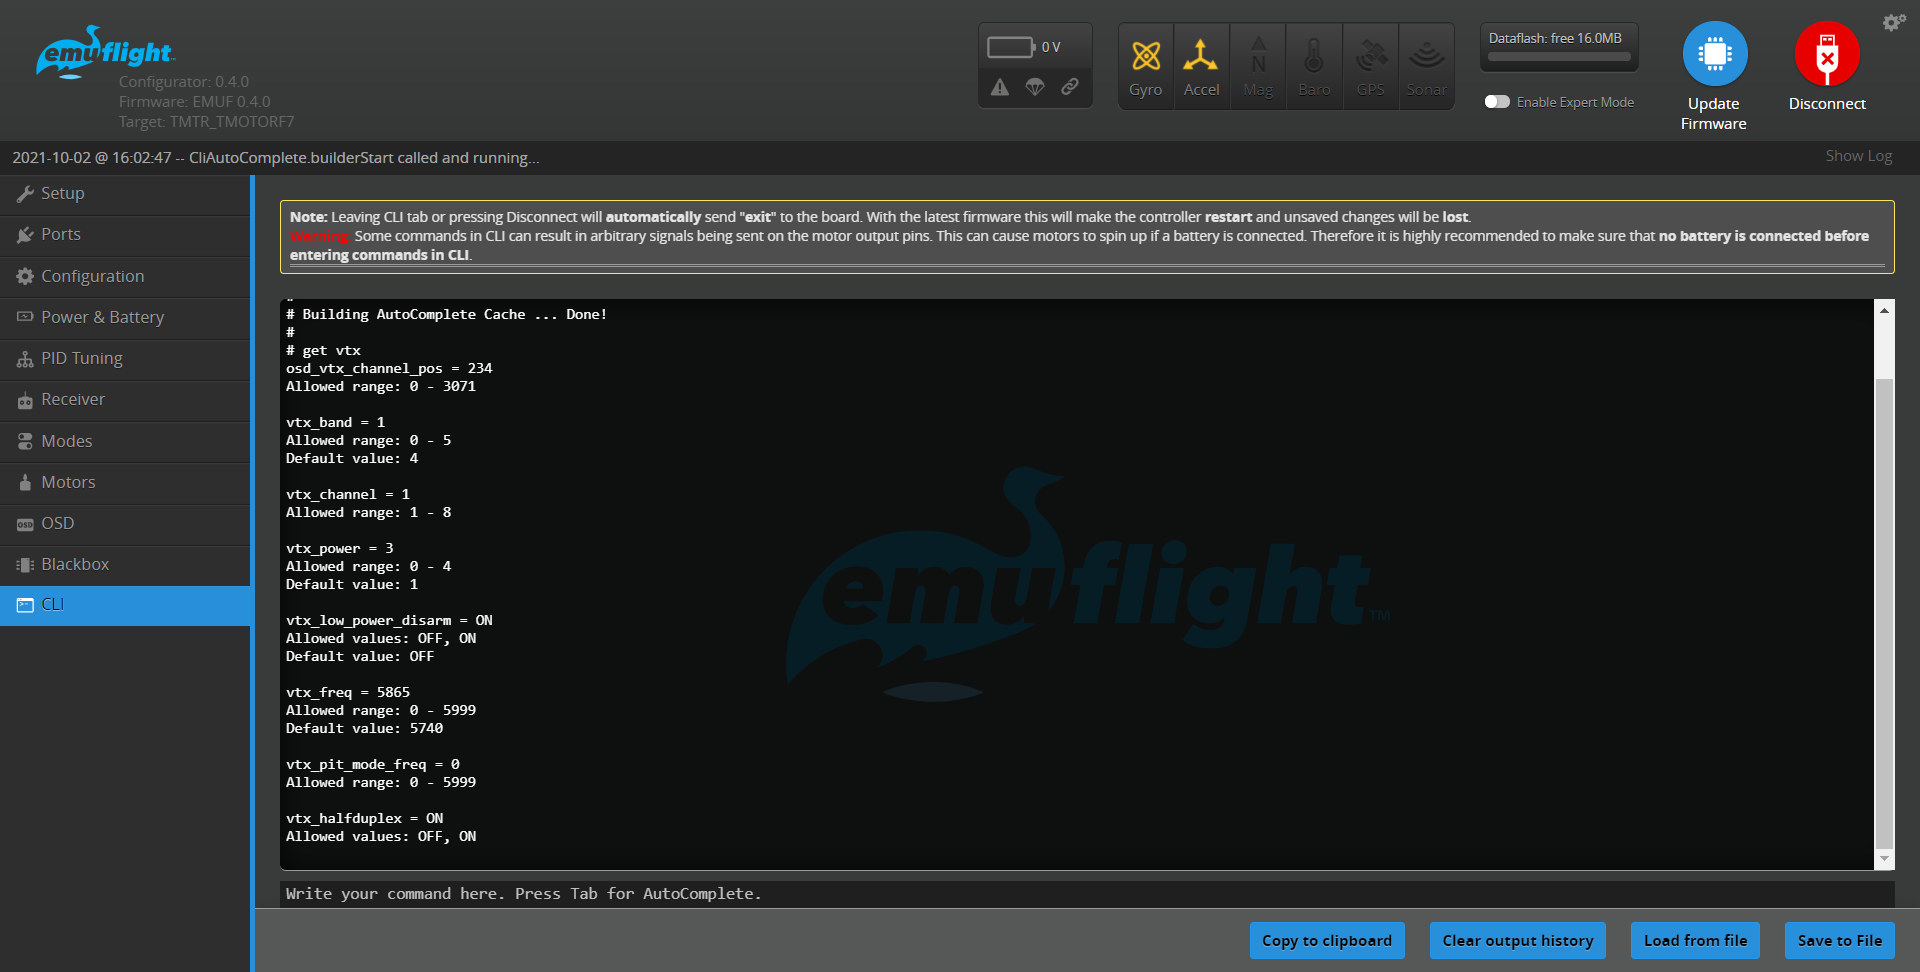
Task: Toggle Enable Expert Mode switch
Action: [1497, 102]
